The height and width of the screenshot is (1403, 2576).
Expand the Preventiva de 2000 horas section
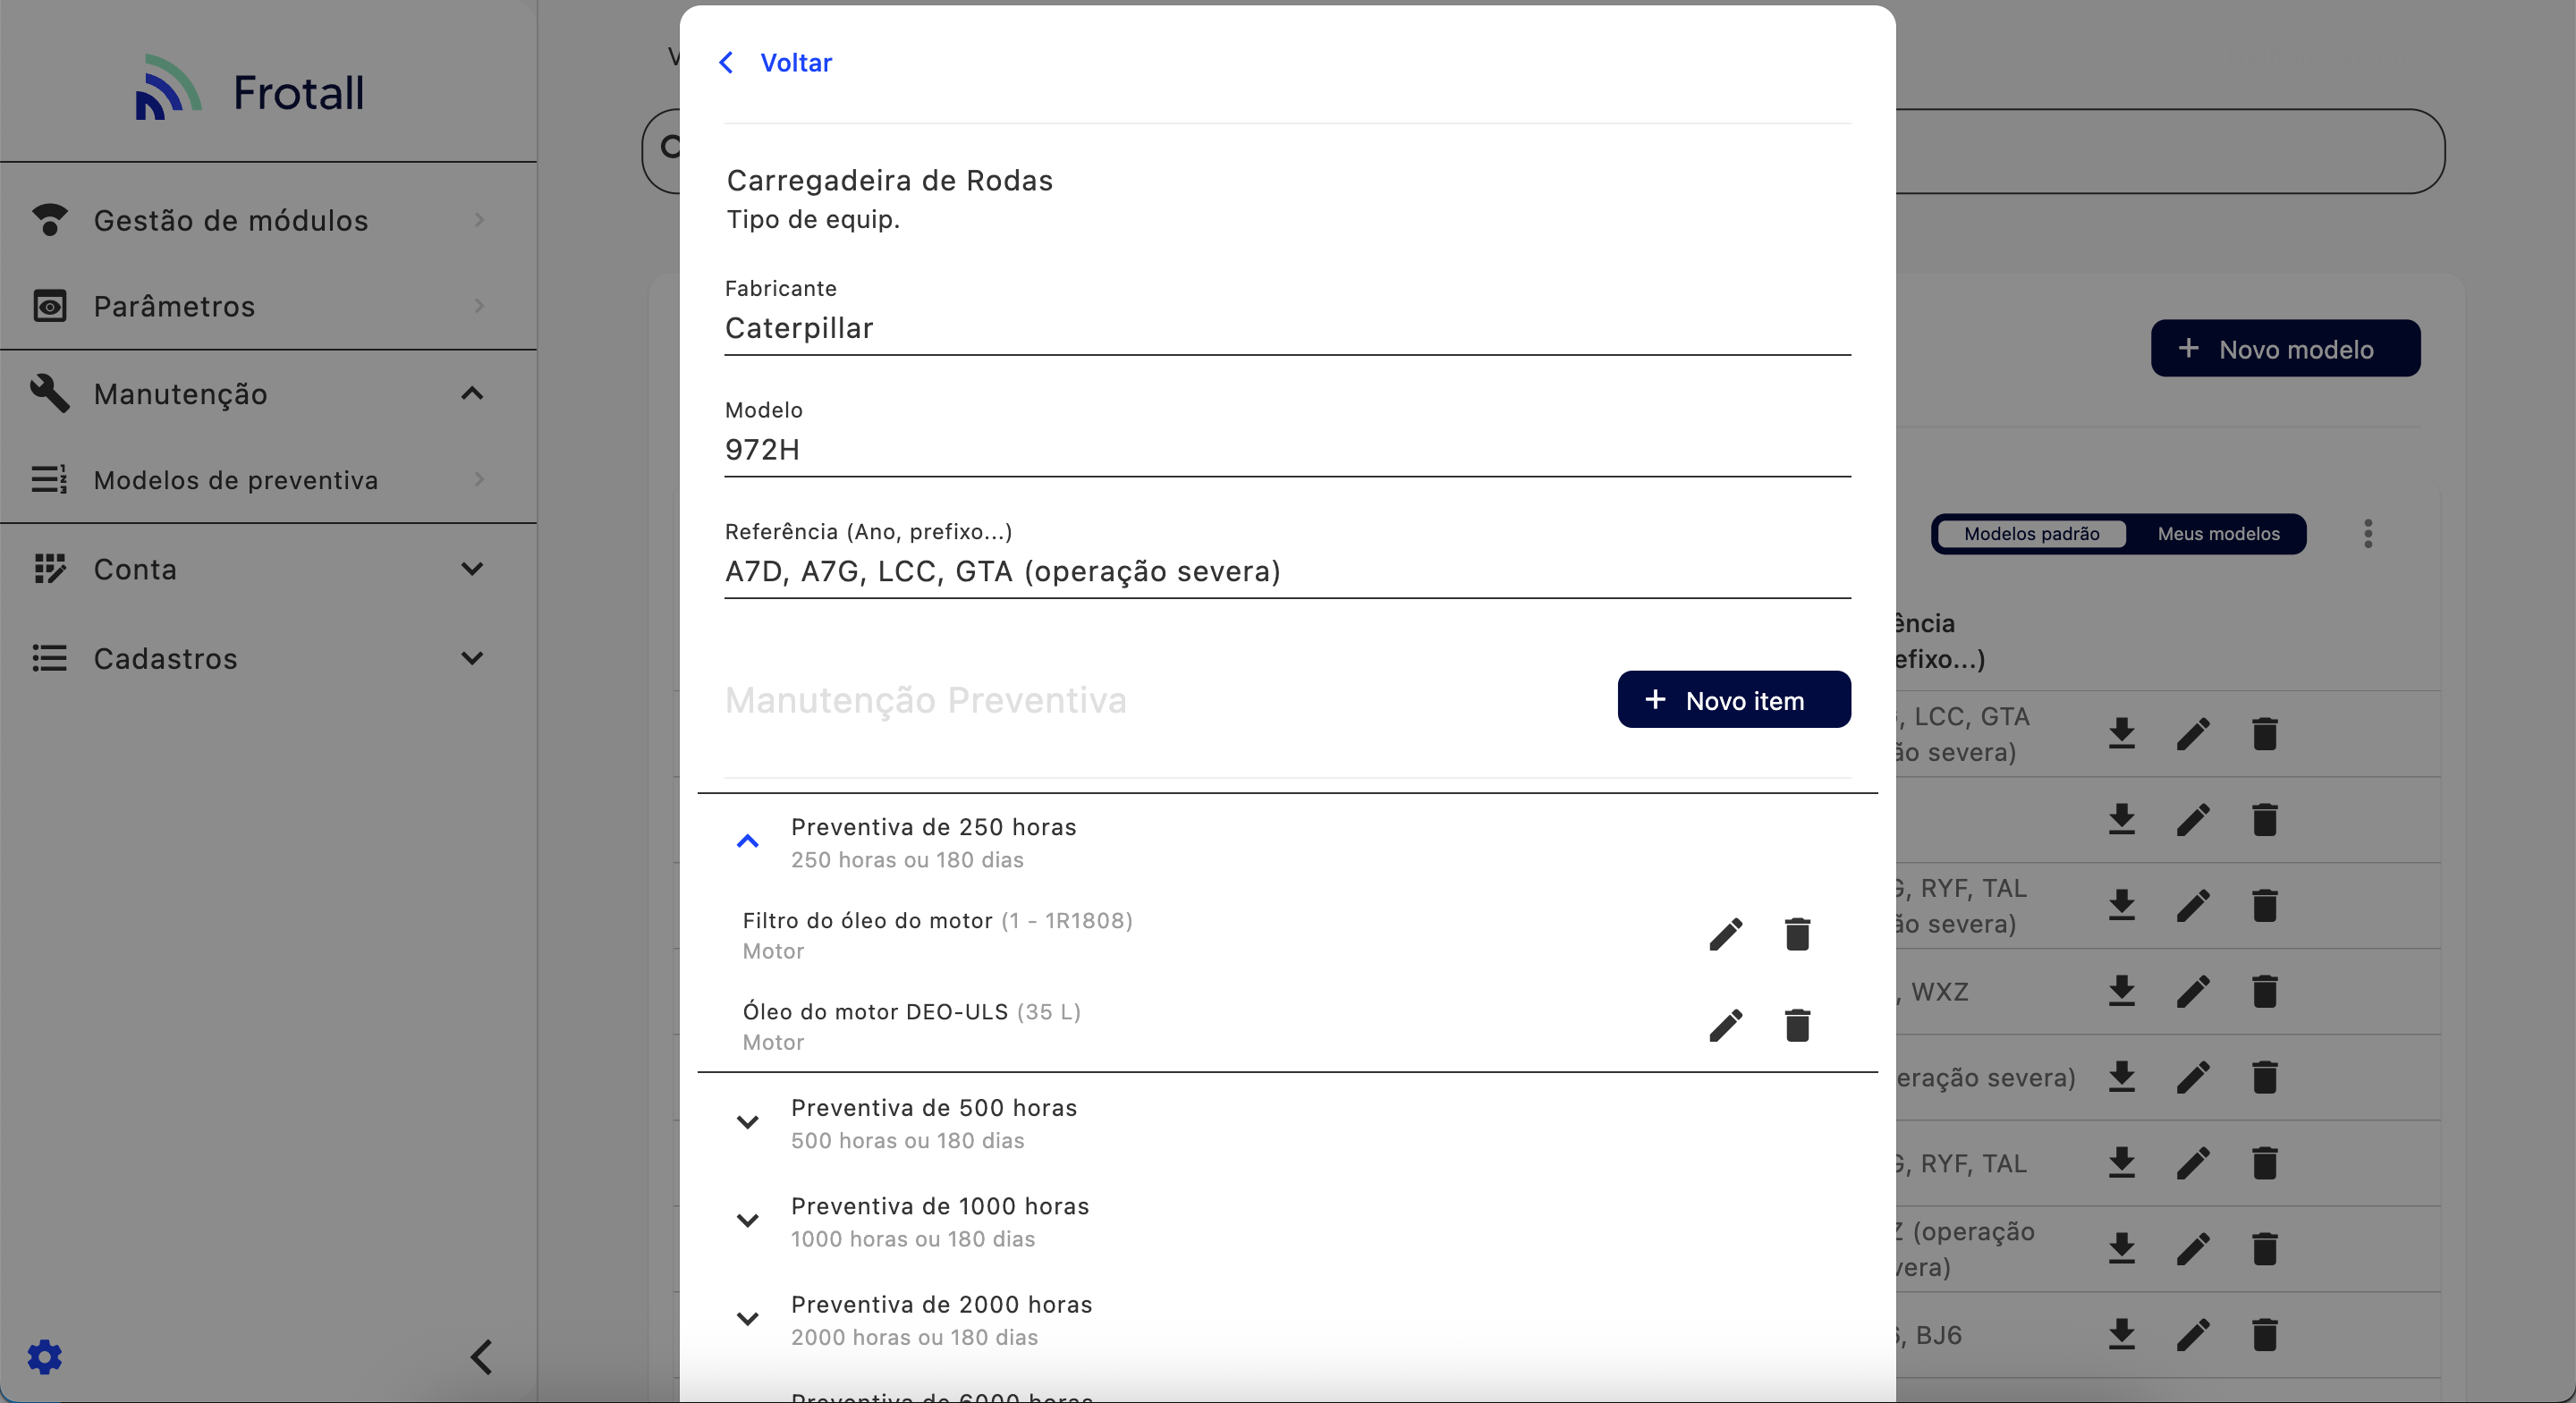[x=747, y=1319]
